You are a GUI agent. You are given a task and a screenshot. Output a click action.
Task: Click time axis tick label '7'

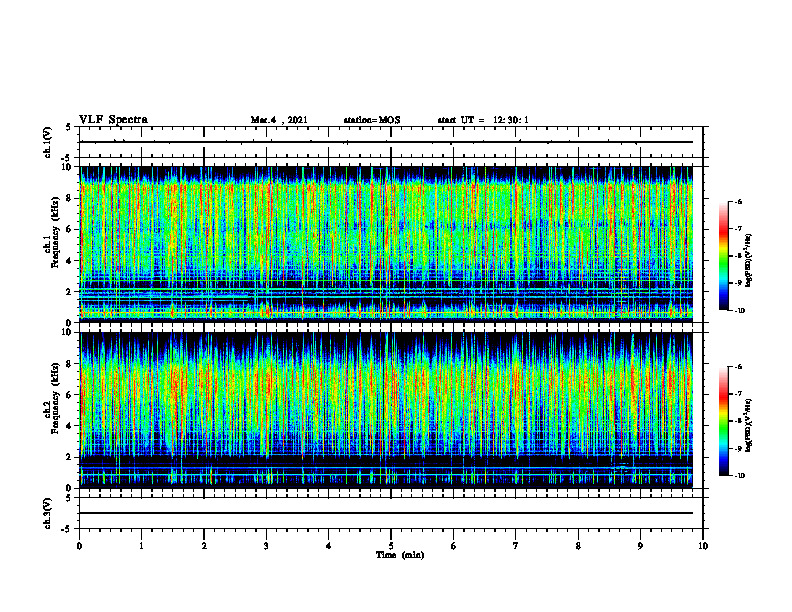[516, 546]
